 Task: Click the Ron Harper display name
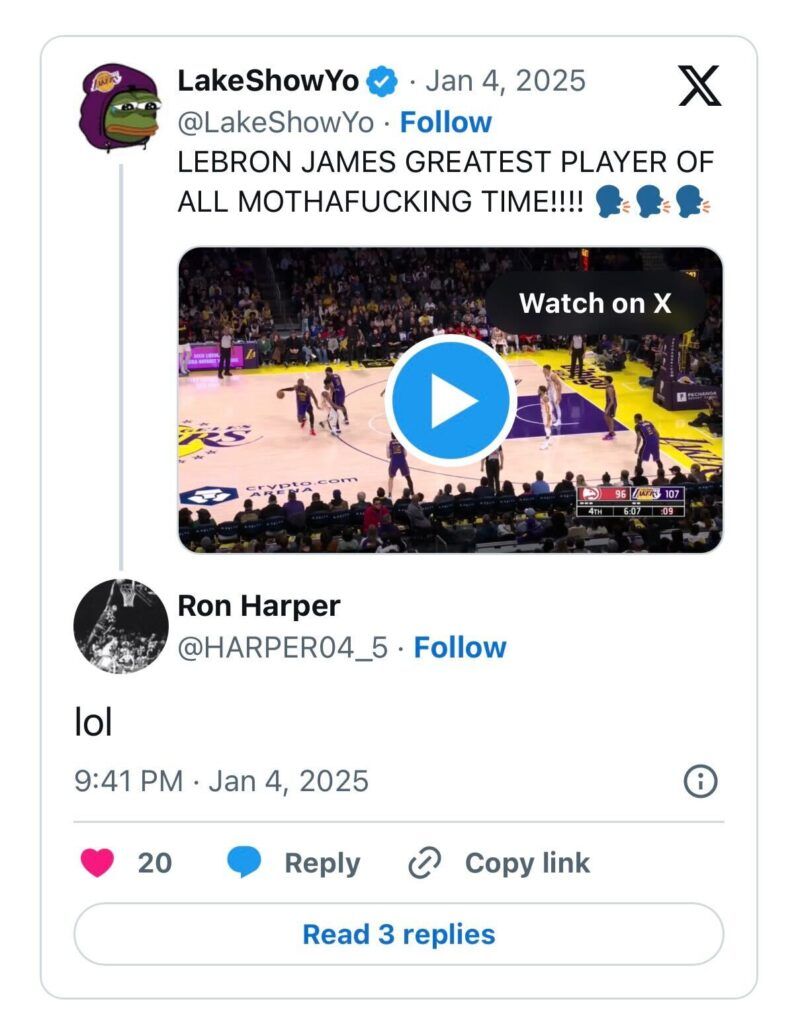[259, 606]
